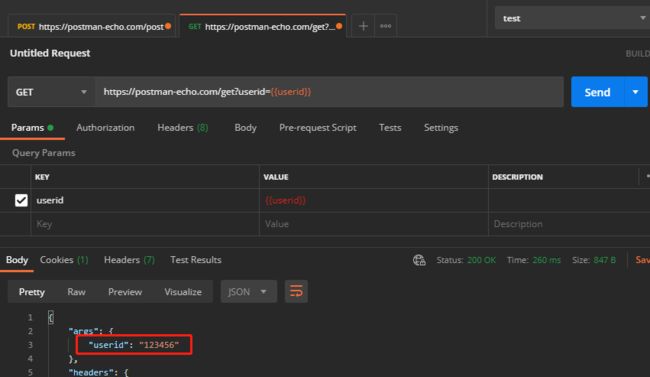
Task: Select the Pretty view button
Action: click(32, 292)
